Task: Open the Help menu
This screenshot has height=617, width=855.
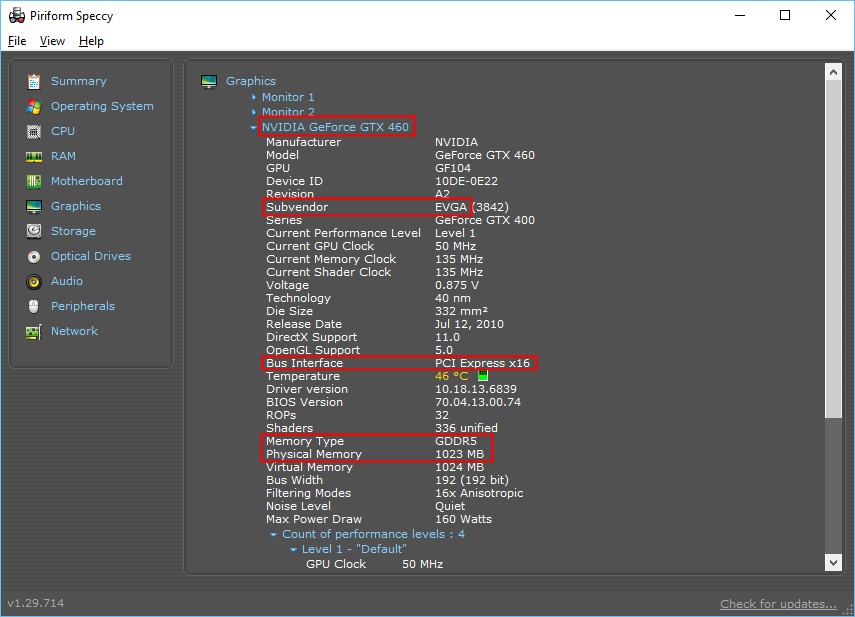Action: pos(91,41)
